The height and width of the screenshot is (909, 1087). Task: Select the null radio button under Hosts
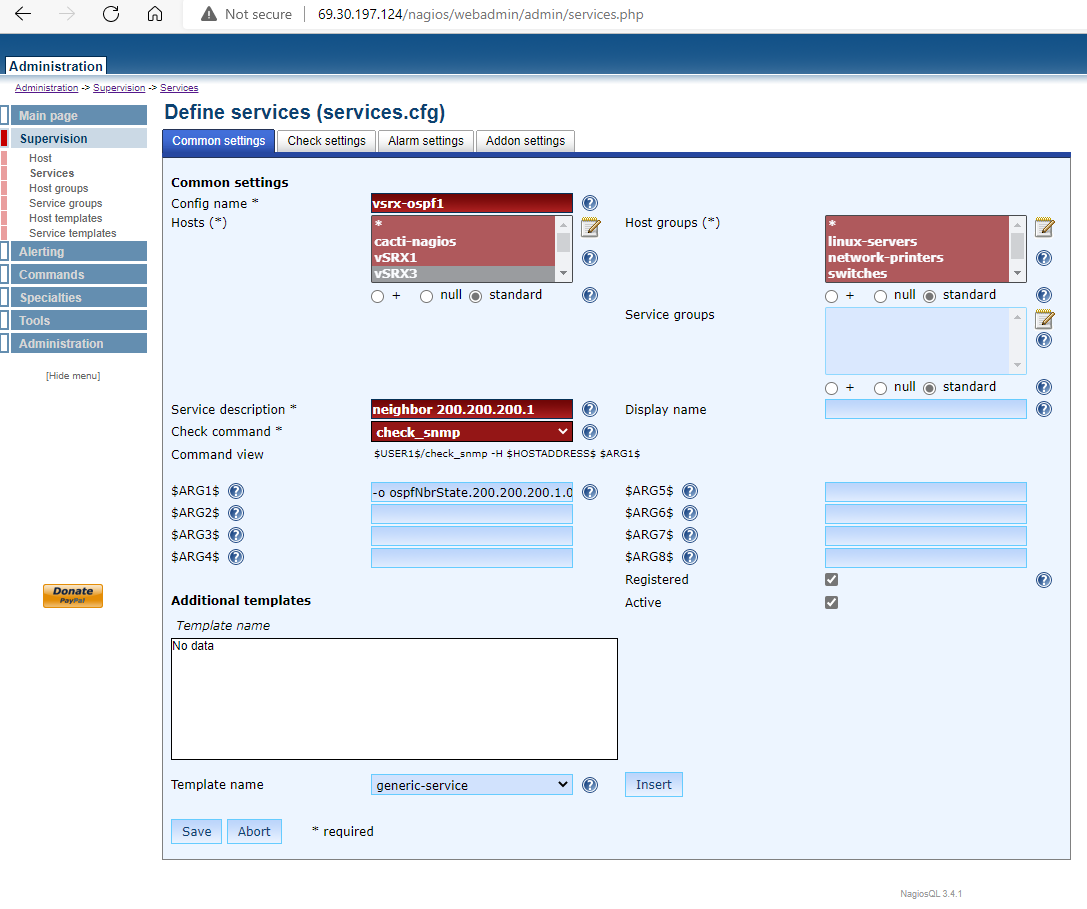427,296
